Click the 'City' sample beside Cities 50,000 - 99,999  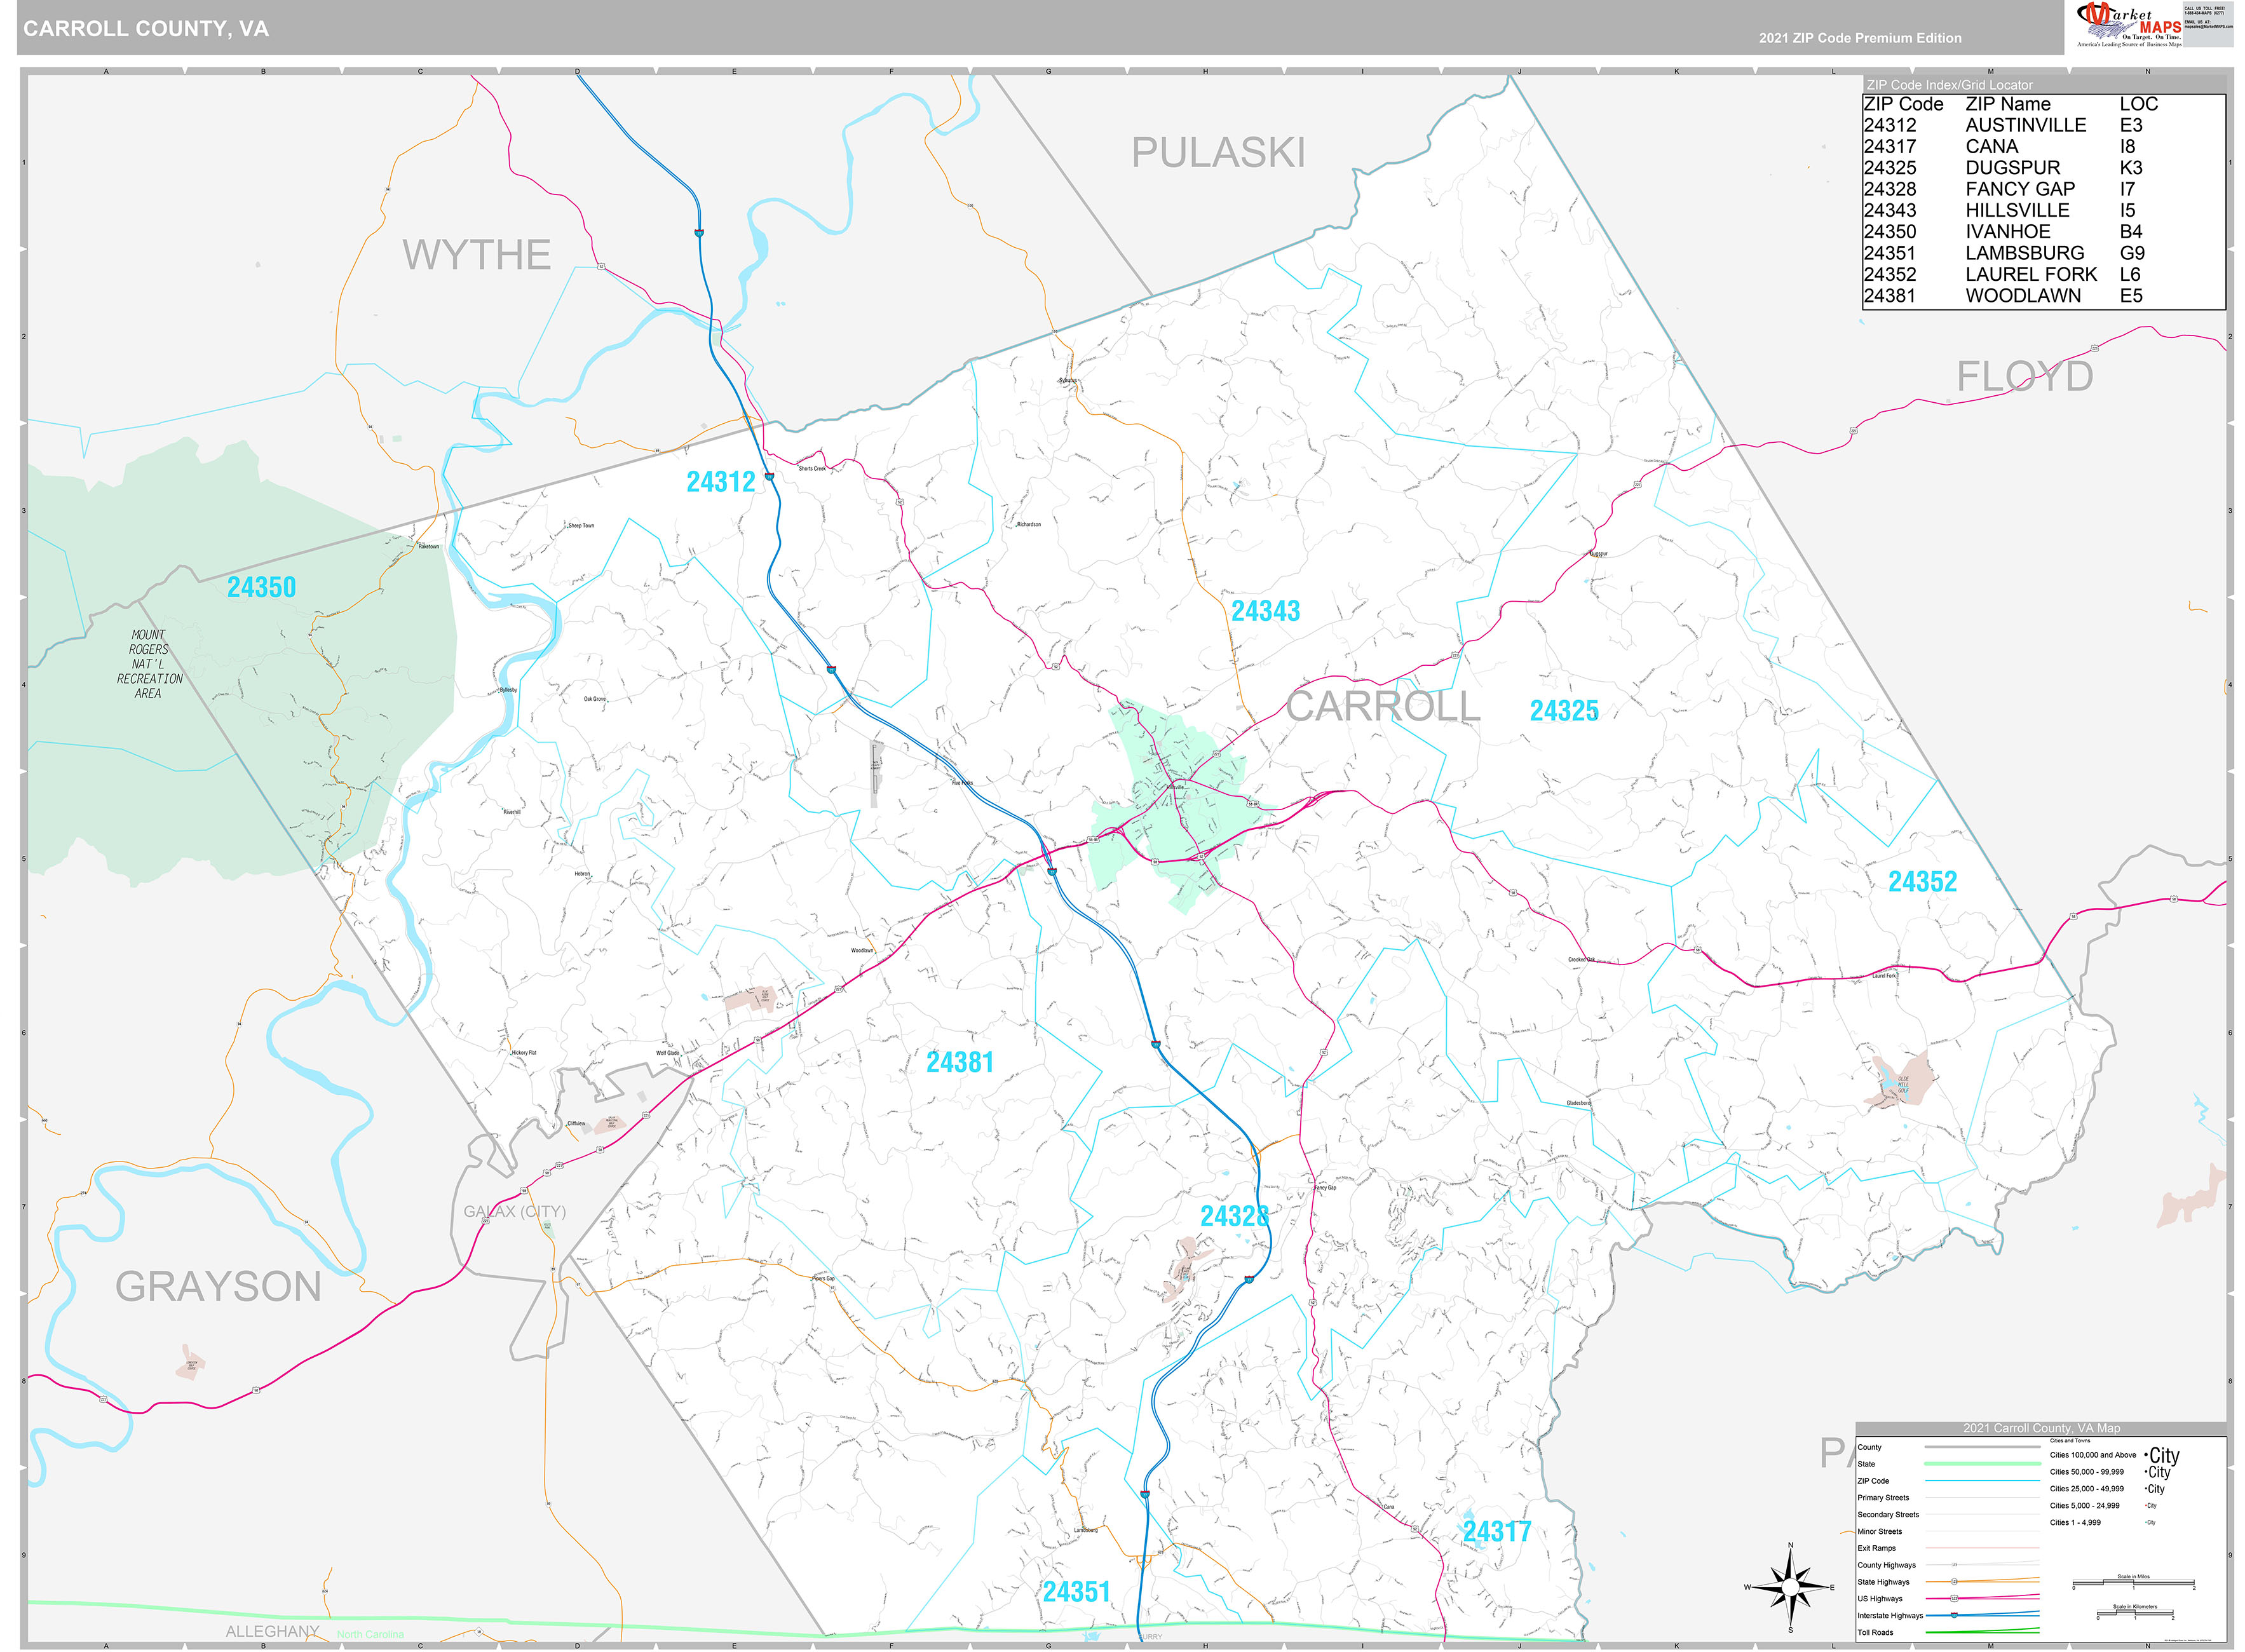point(2158,1472)
